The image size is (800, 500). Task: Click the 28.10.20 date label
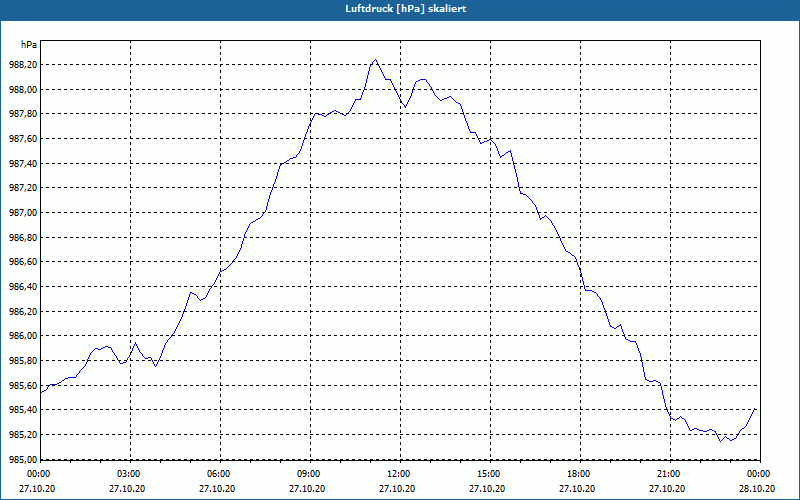tap(757, 488)
